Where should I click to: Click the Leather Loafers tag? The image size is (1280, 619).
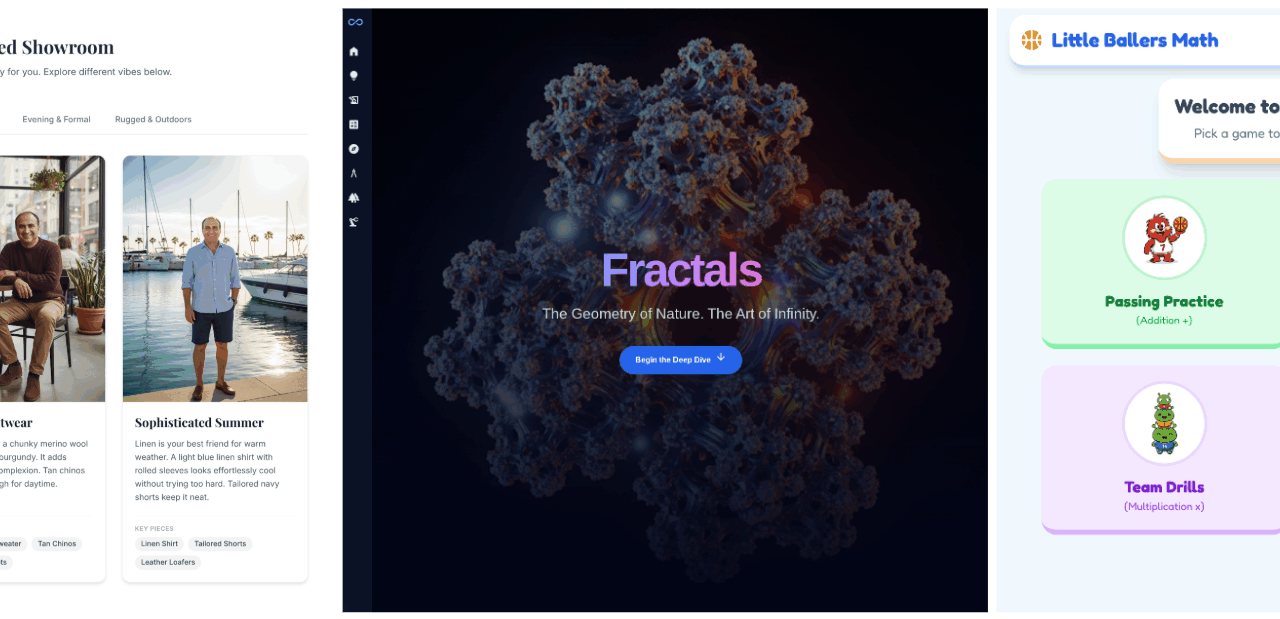point(168,562)
